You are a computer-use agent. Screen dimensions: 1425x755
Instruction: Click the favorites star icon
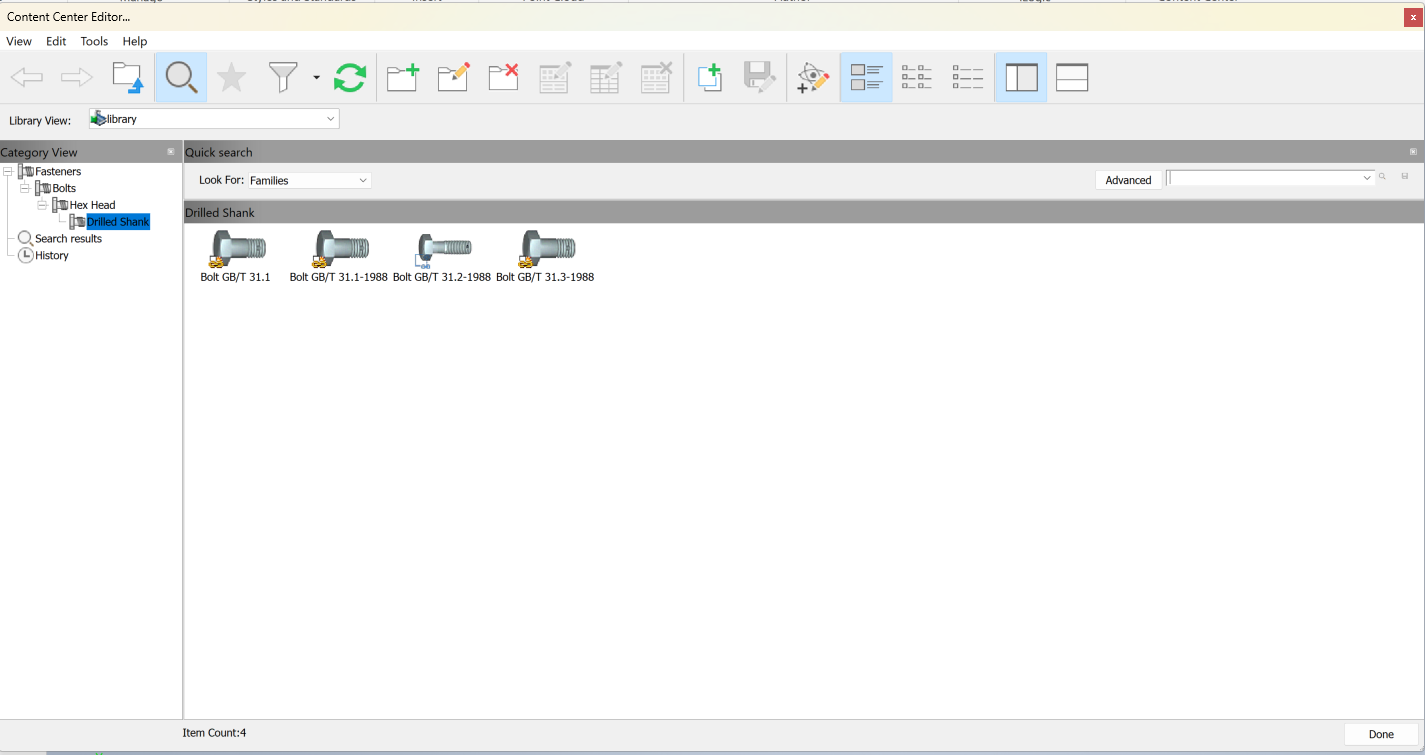[231, 77]
